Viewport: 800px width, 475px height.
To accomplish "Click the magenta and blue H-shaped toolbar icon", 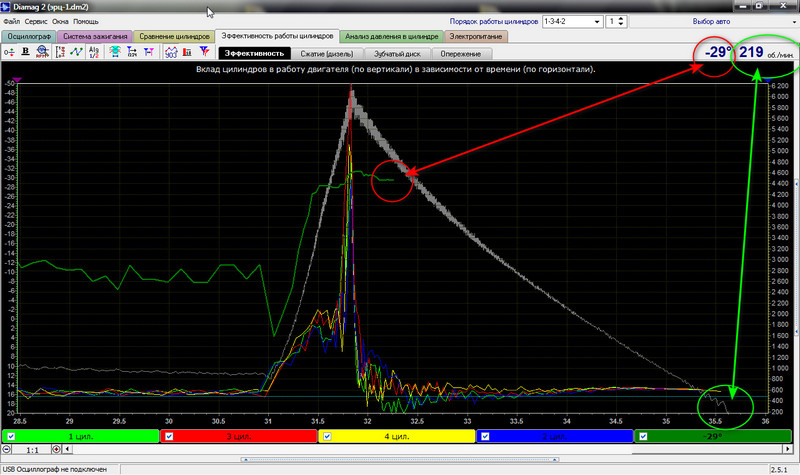I will click(148, 52).
